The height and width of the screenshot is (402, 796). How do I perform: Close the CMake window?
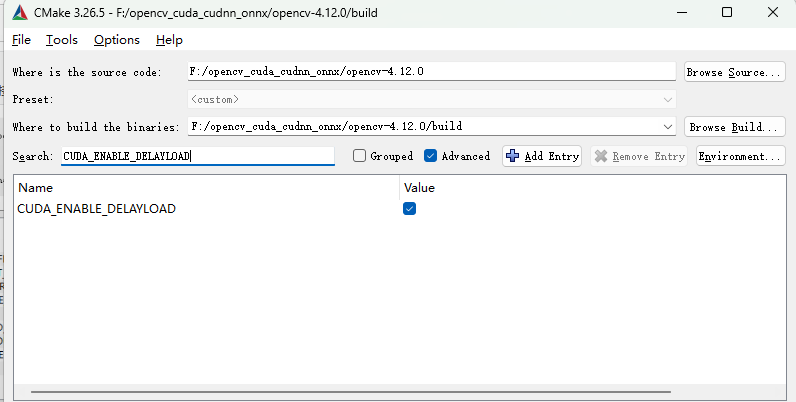pos(773,14)
